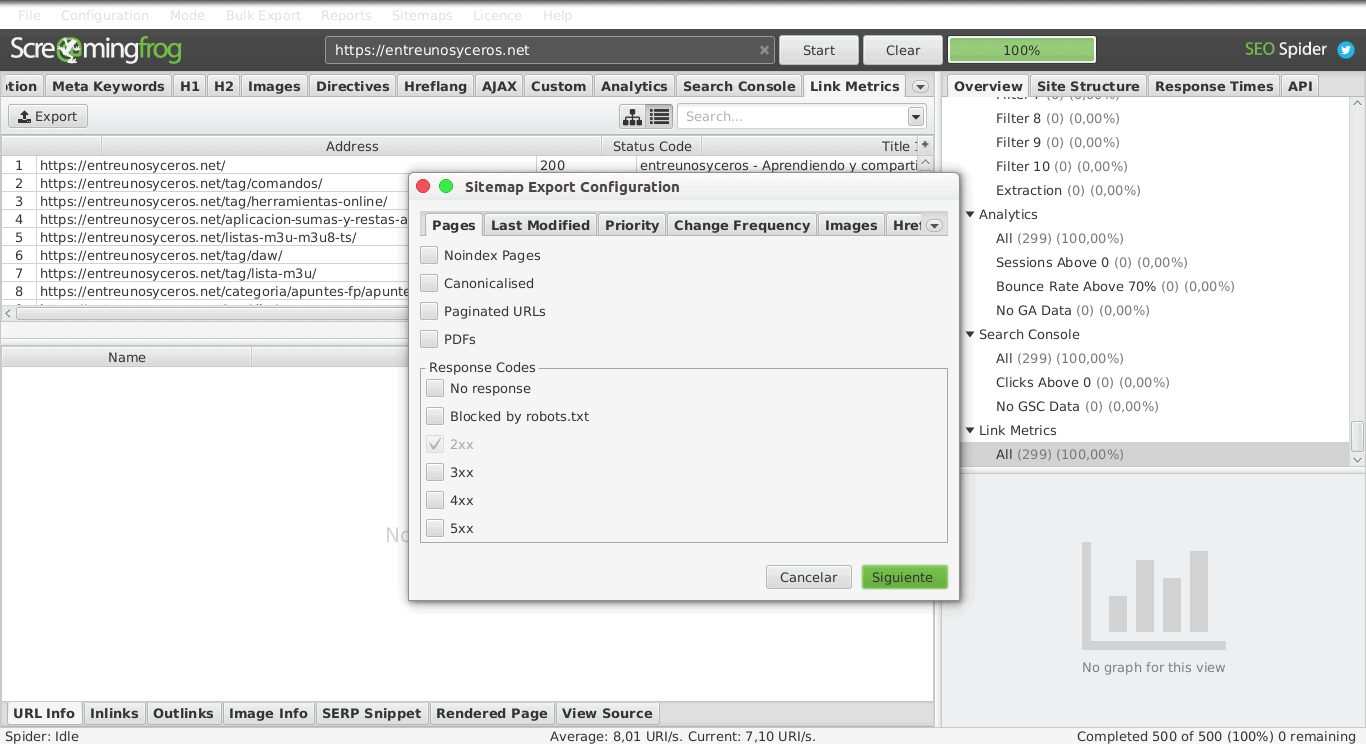Open the SERP Snippet tab
The image size is (1366, 744).
point(372,713)
